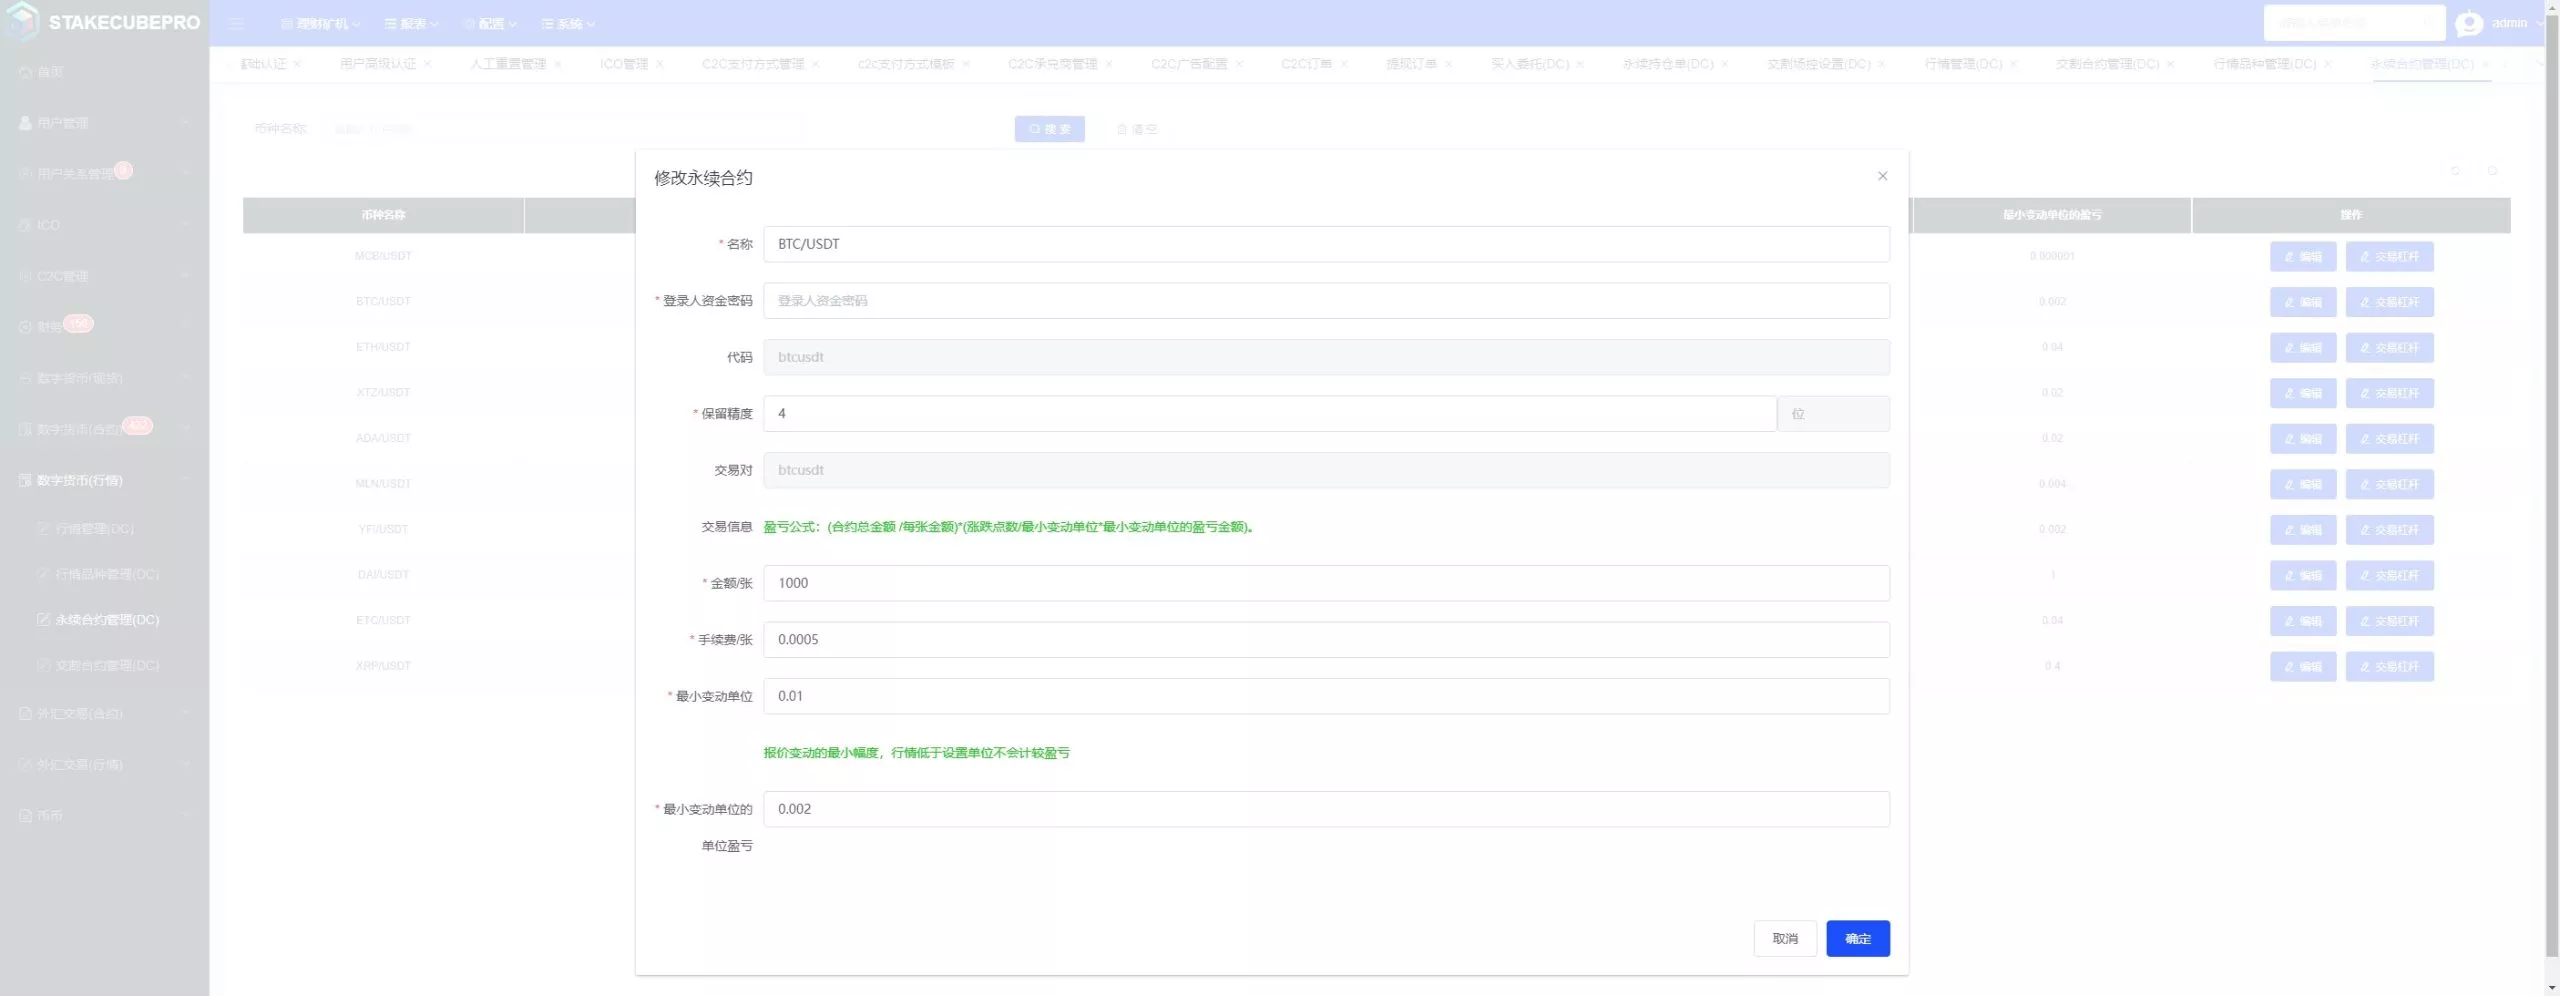Toggle the sidebar with the hamburger icon
2560x996 pixels.
[236, 23]
